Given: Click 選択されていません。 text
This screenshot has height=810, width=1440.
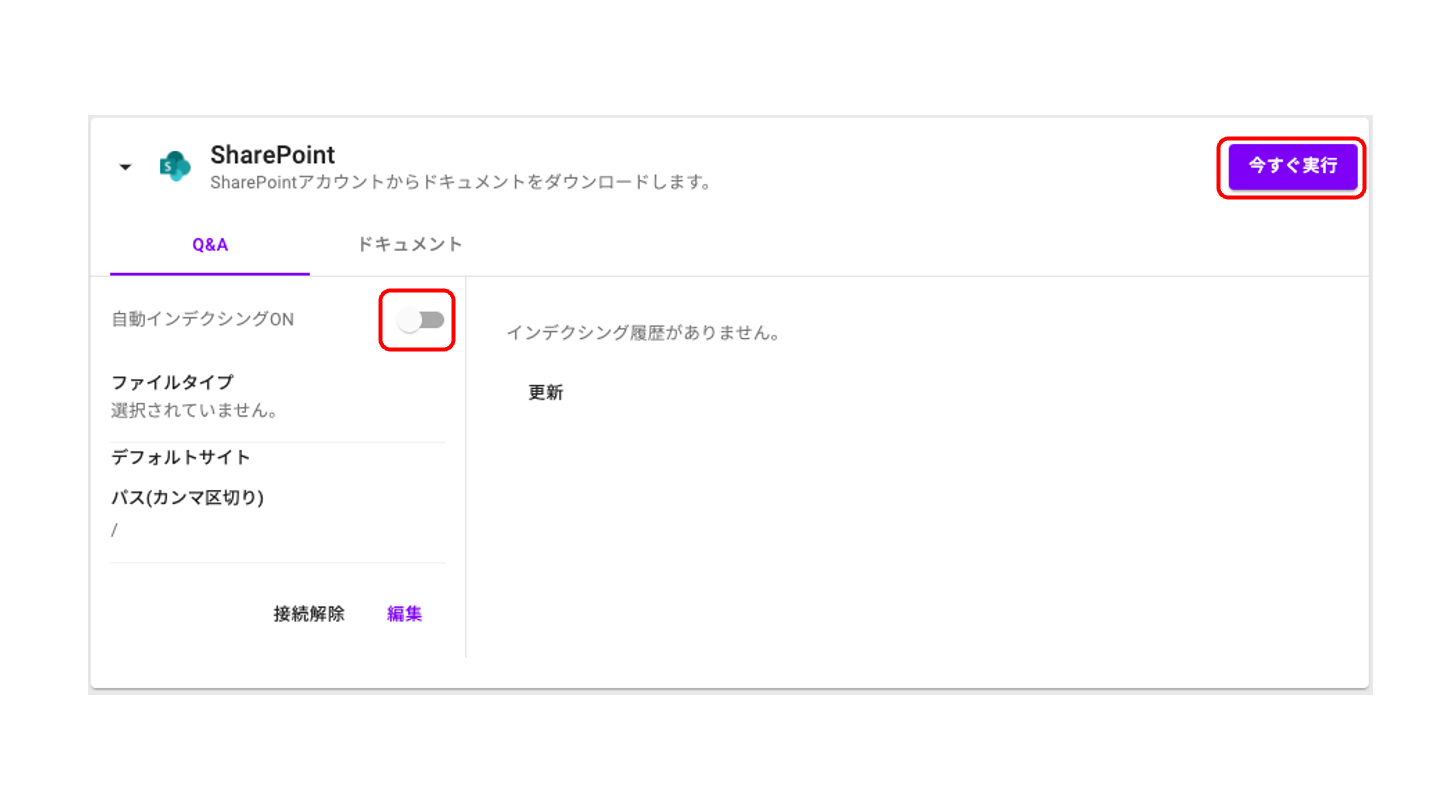Looking at the screenshot, I should pos(194,410).
